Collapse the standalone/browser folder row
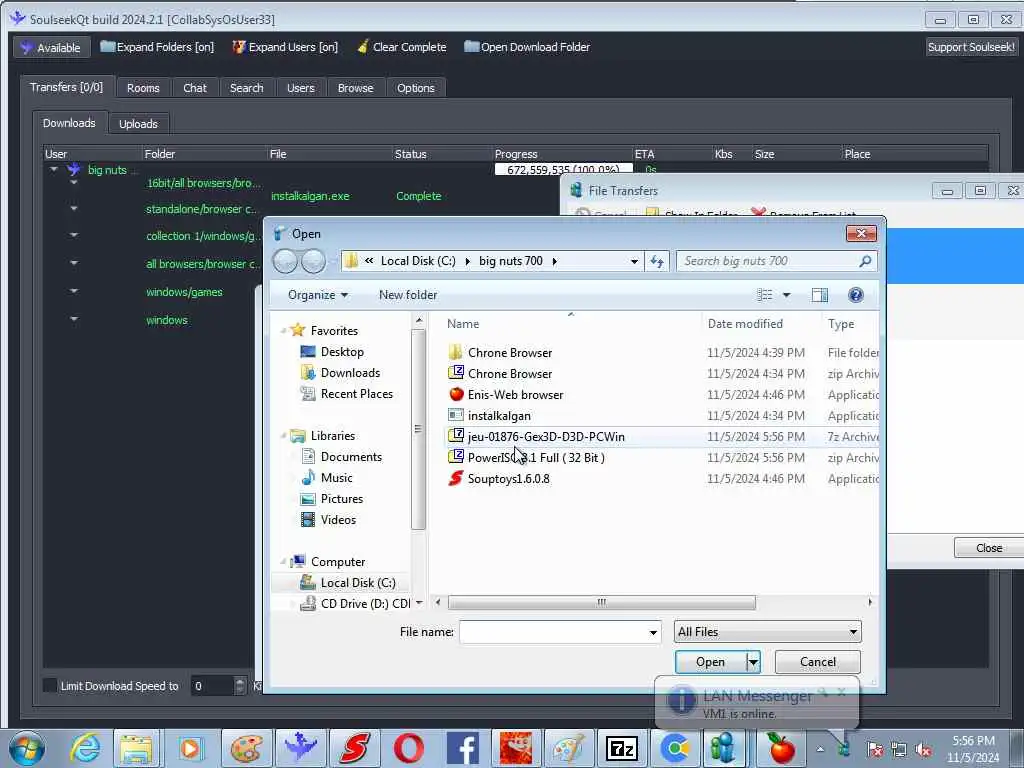The image size is (1024, 768). pyautogui.click(x=74, y=209)
